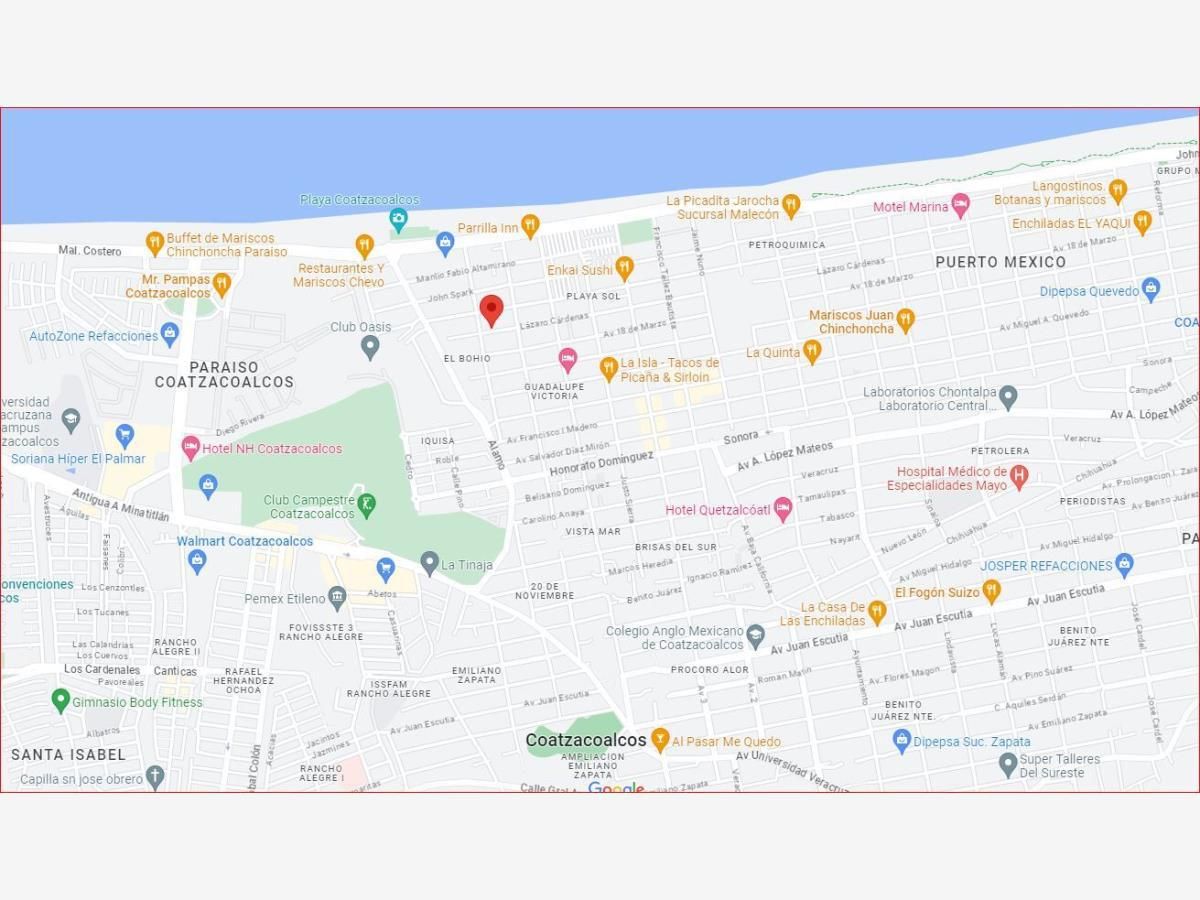This screenshot has height=900, width=1200.
Task: Open the Parrilla Inn restaurant icon
Action: (x=530, y=226)
